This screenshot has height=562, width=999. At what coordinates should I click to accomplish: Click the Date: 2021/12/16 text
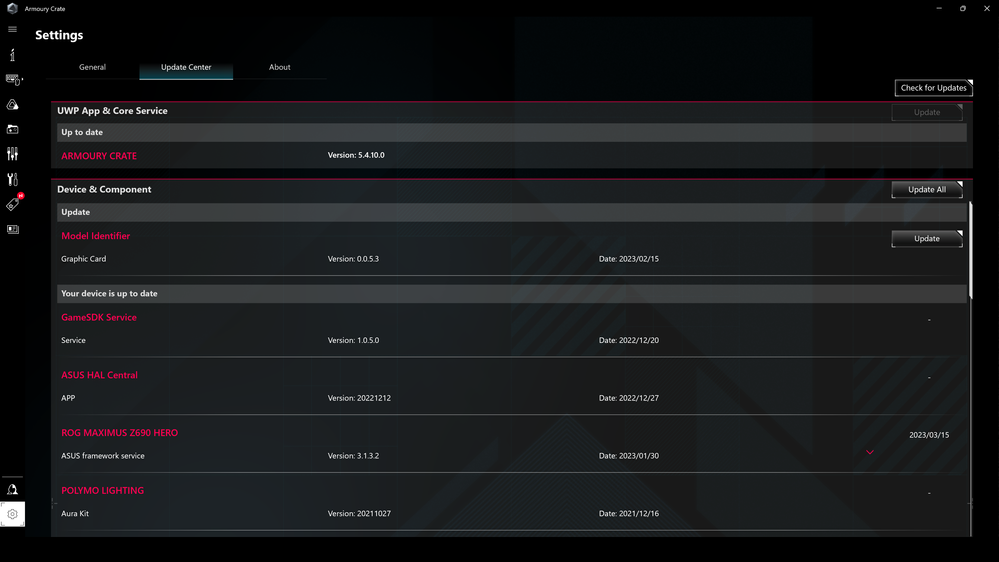pos(629,514)
